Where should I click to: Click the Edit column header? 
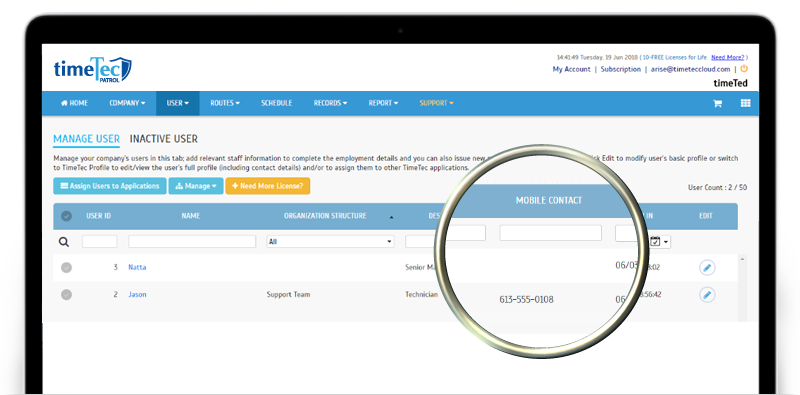(706, 216)
